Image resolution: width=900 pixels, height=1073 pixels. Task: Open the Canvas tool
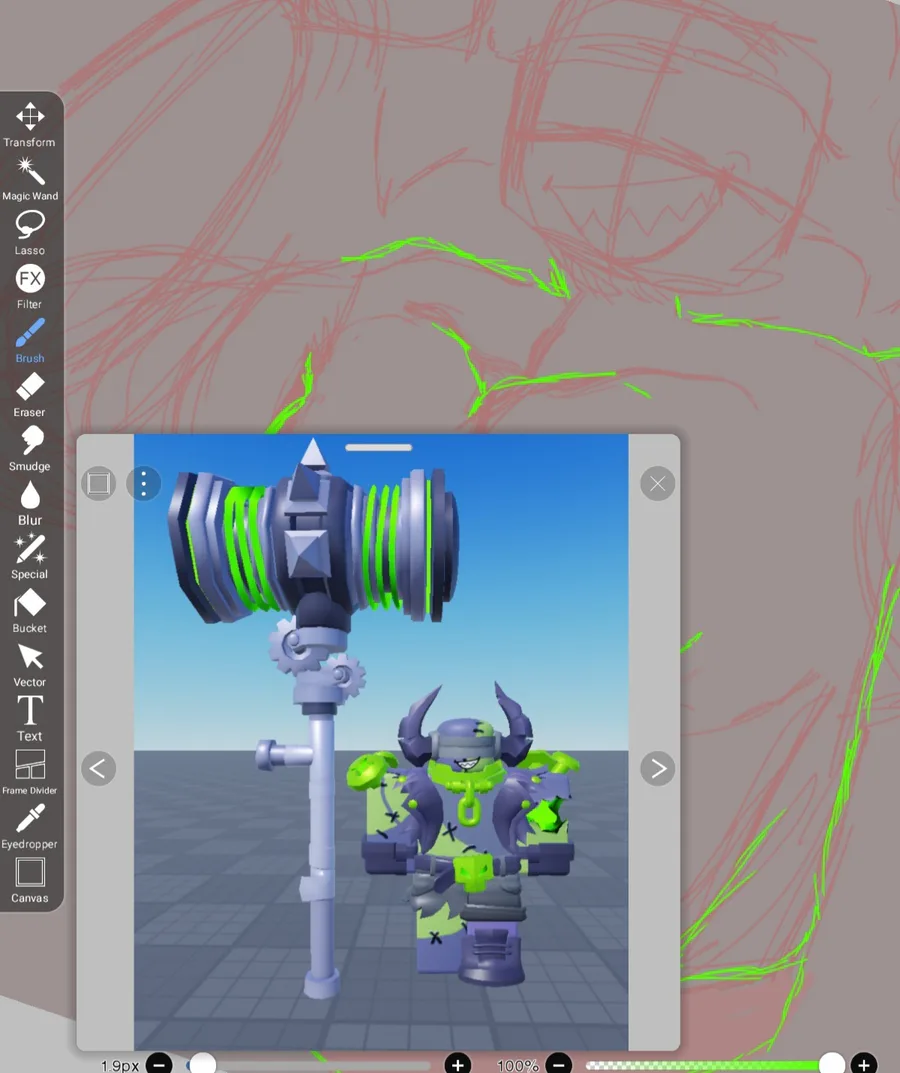29,881
